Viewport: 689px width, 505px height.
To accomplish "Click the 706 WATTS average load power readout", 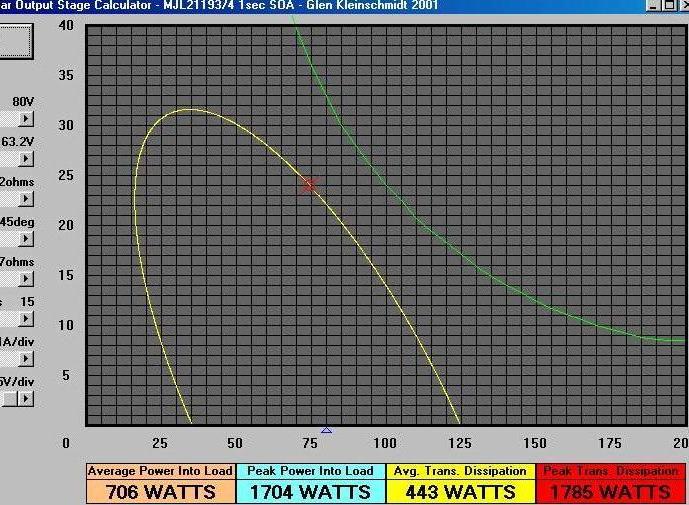I will [161, 491].
